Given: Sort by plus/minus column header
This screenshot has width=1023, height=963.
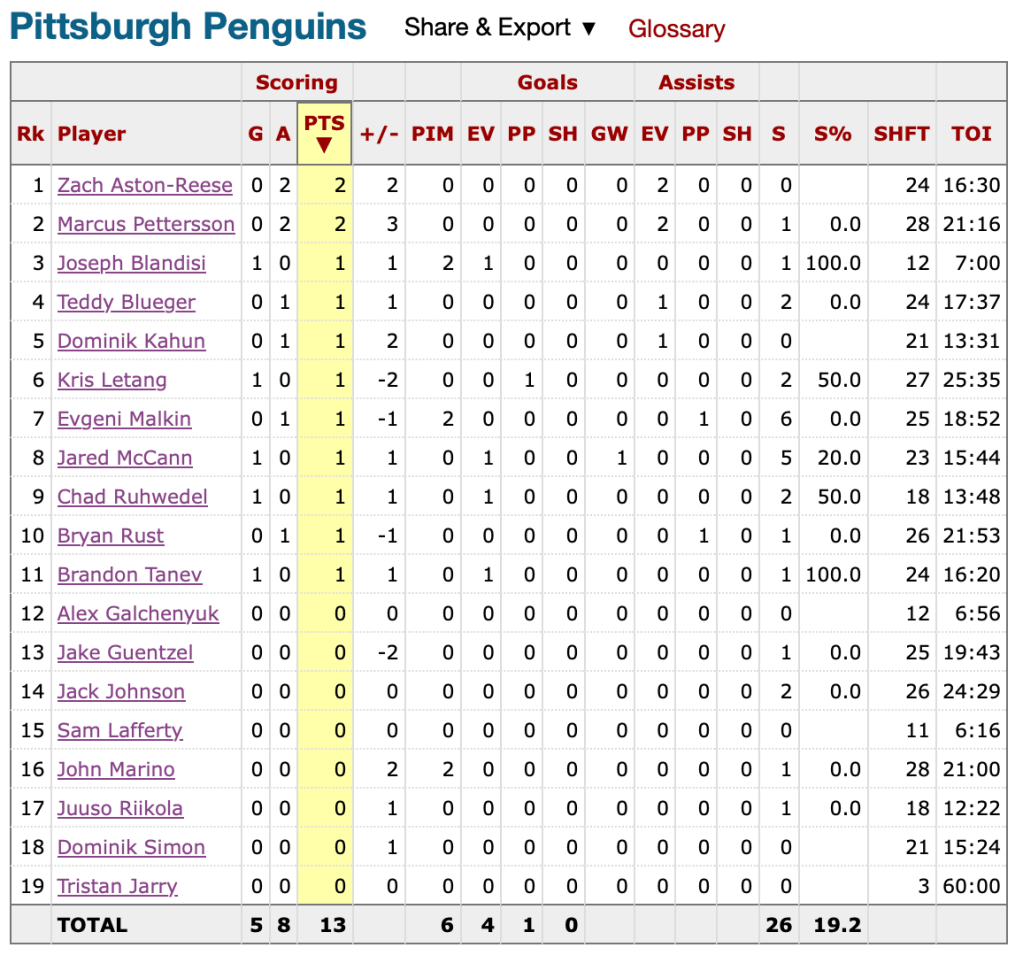Looking at the screenshot, I should tap(380, 134).
